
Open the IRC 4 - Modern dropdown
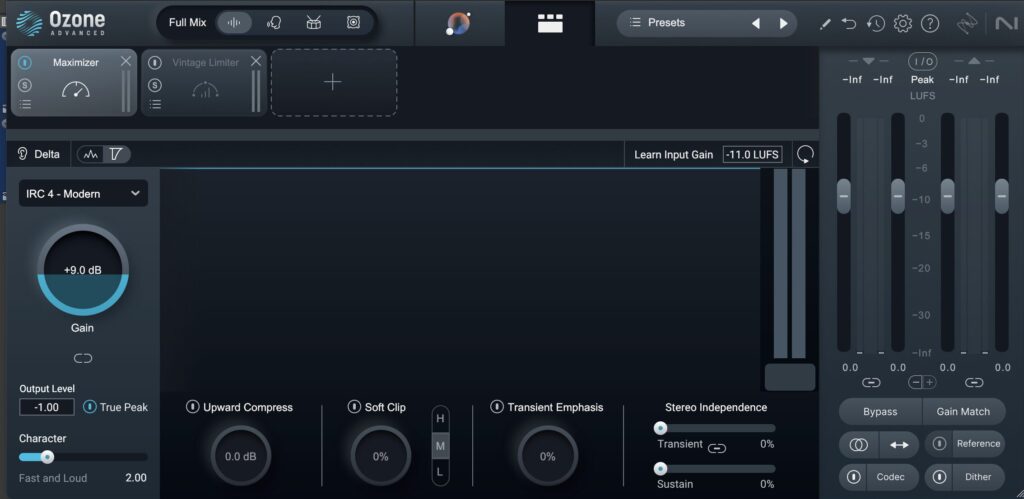(x=83, y=193)
